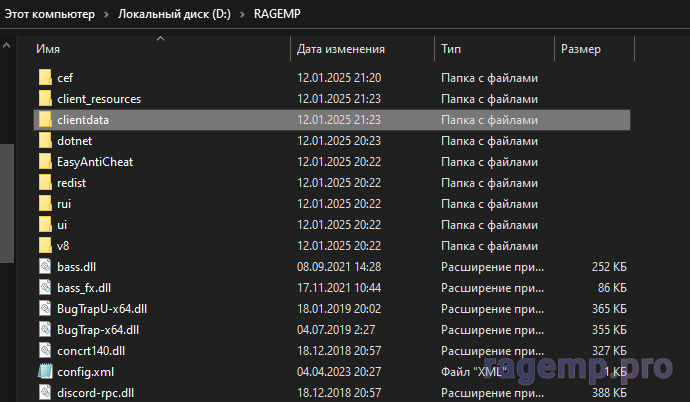Open the client_resources folder icon
Viewport: 690px width, 402px height.
click(45, 99)
